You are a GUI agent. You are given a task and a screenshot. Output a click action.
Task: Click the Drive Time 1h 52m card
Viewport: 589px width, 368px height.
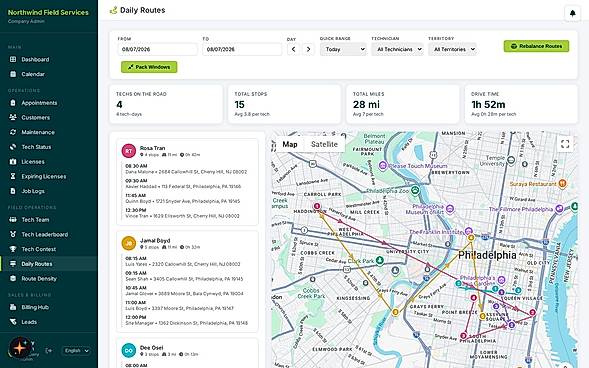521,104
